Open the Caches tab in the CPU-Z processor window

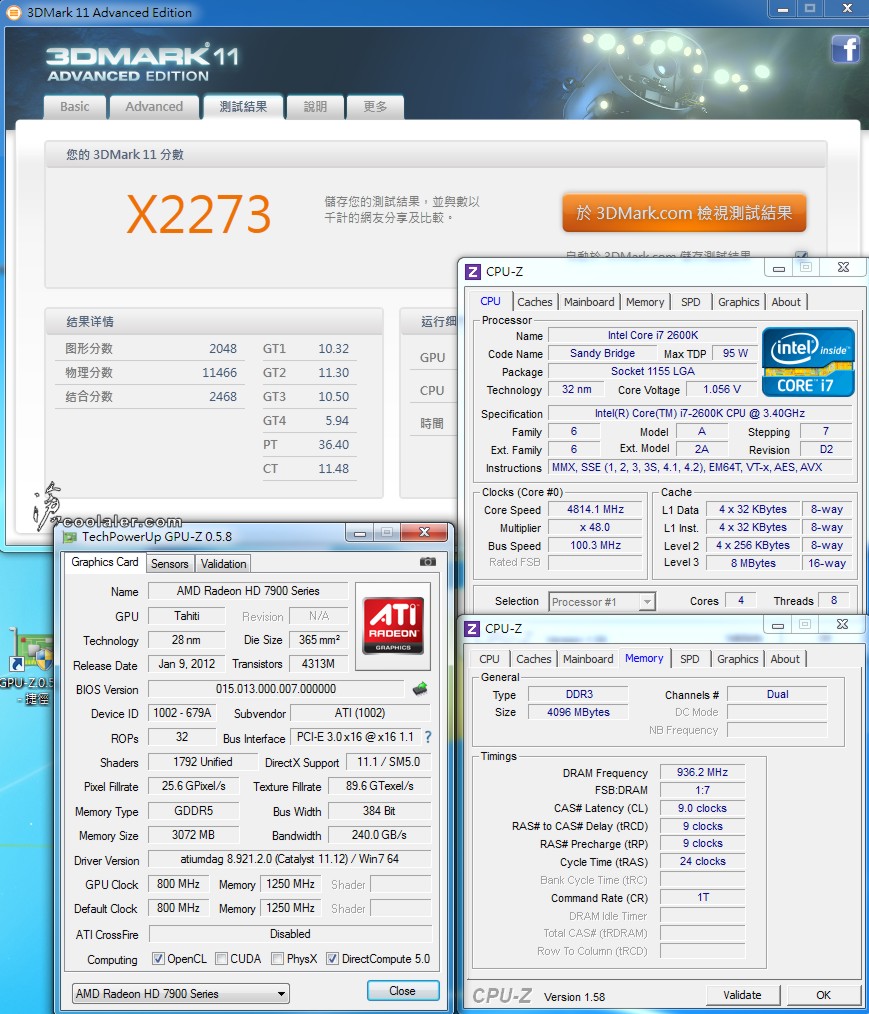(x=535, y=302)
